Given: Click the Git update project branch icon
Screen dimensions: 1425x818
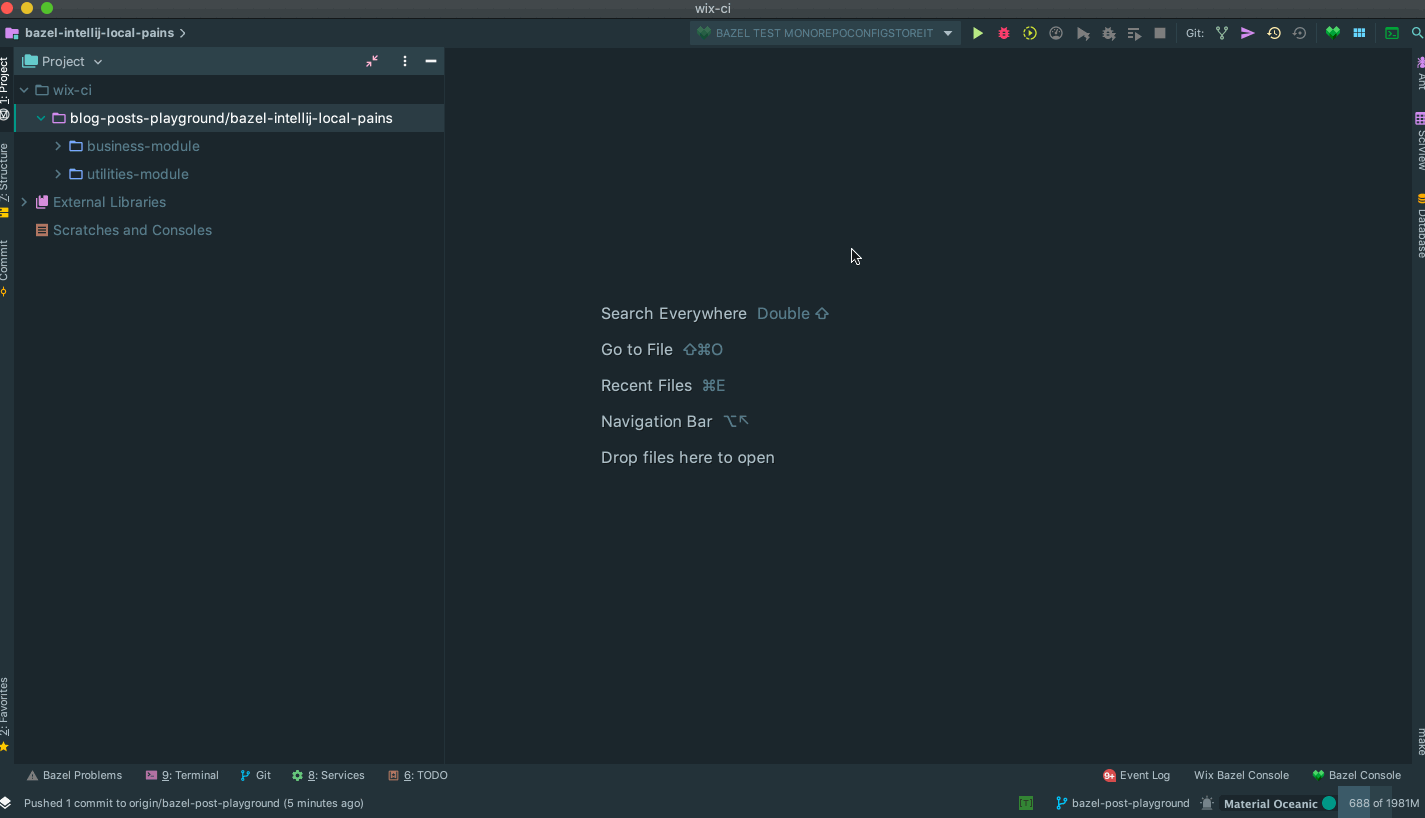Looking at the screenshot, I should point(1222,33).
